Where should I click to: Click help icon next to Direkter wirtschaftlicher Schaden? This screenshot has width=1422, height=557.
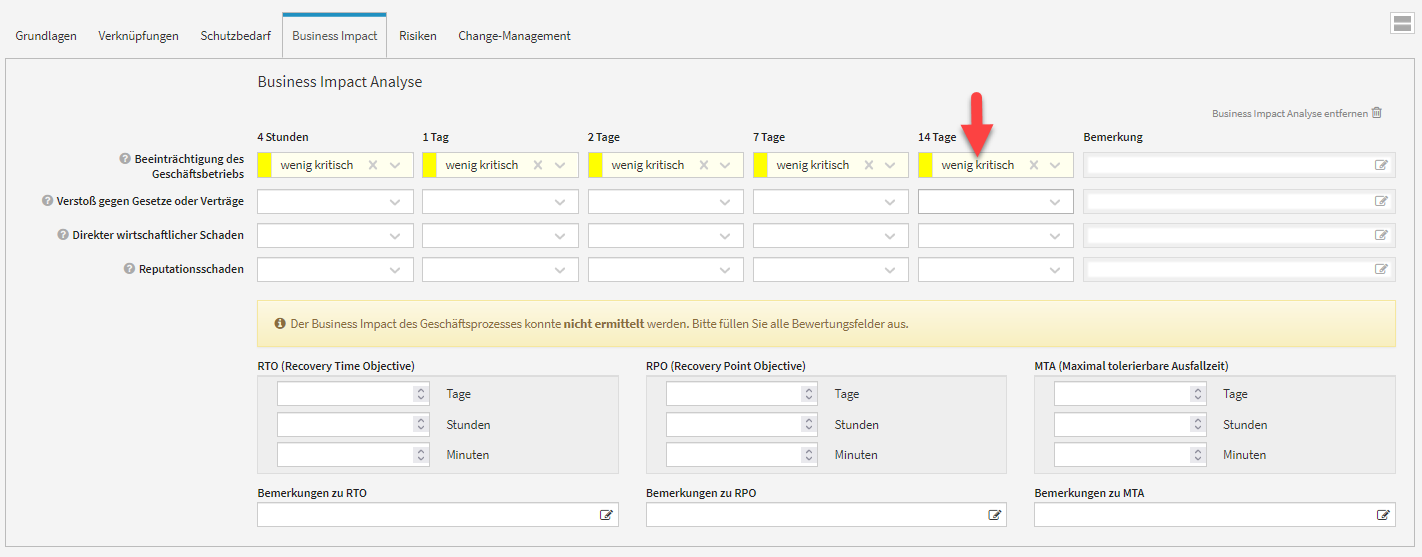coord(62,235)
